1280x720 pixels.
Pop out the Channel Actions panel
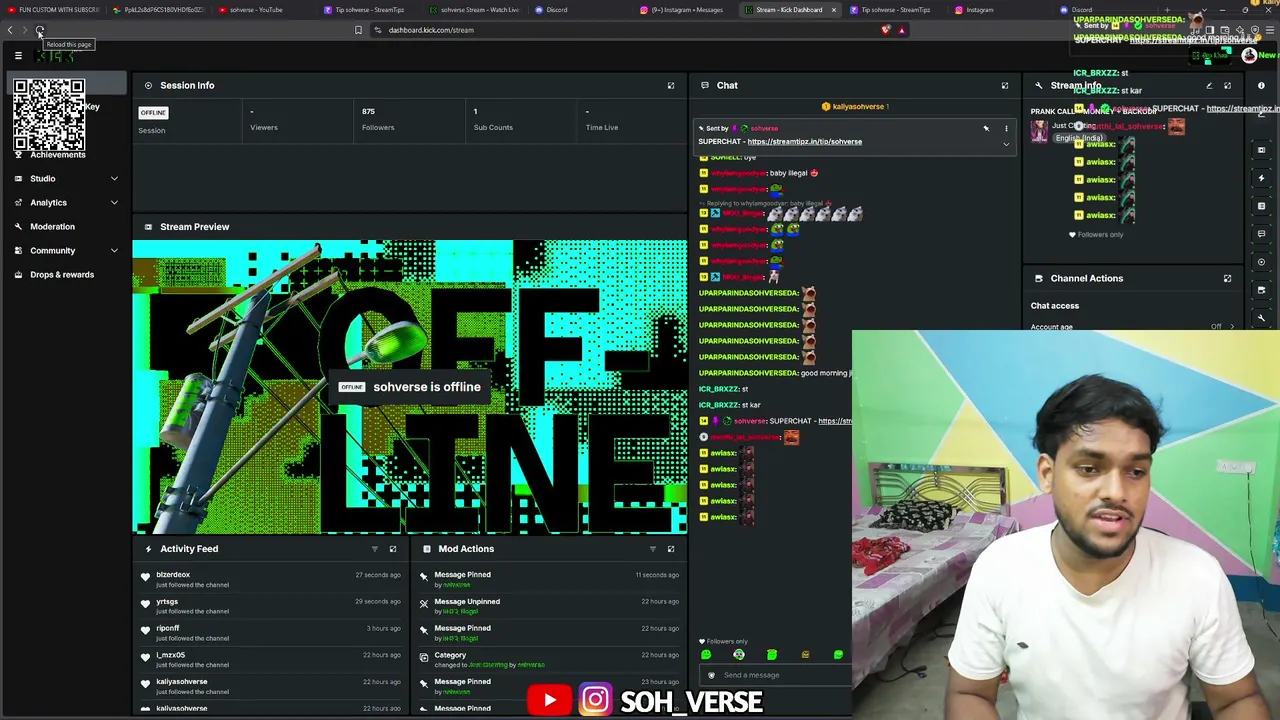click(1228, 278)
